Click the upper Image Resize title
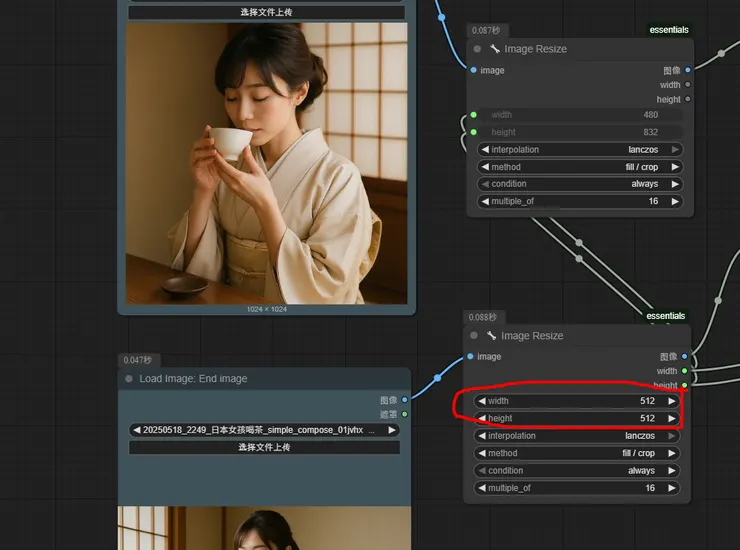Screen dimensions: 740x550 click(x=535, y=49)
